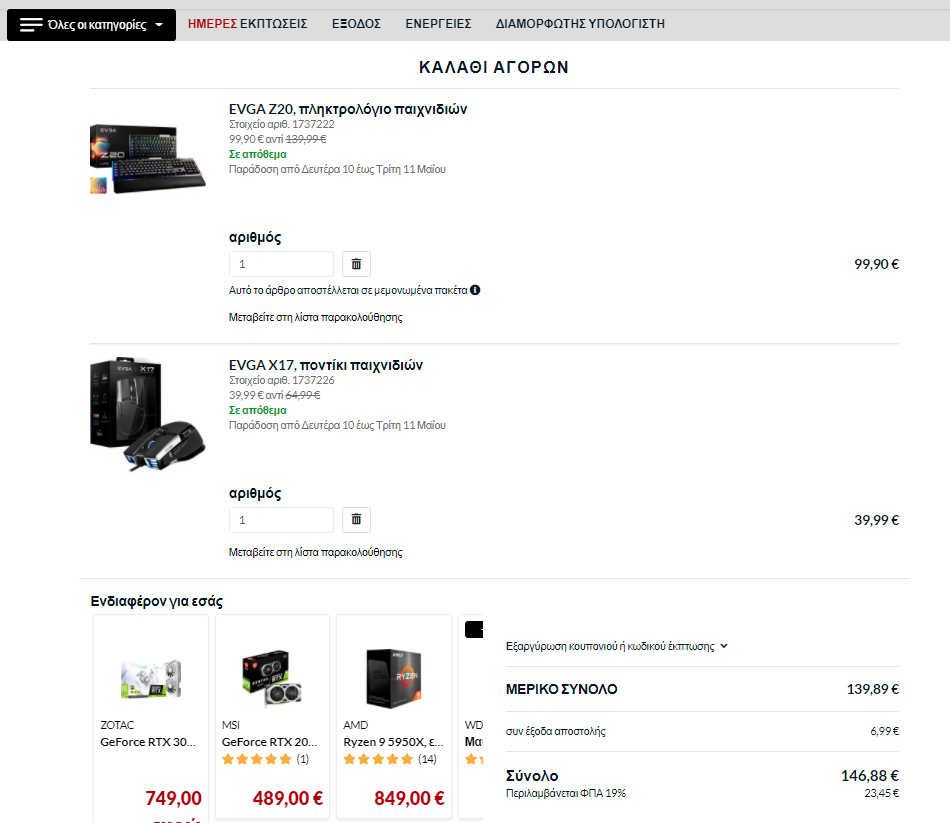Delete EVGA Z20 keyboard with trash icon
This screenshot has width=950, height=823.
pos(356,264)
